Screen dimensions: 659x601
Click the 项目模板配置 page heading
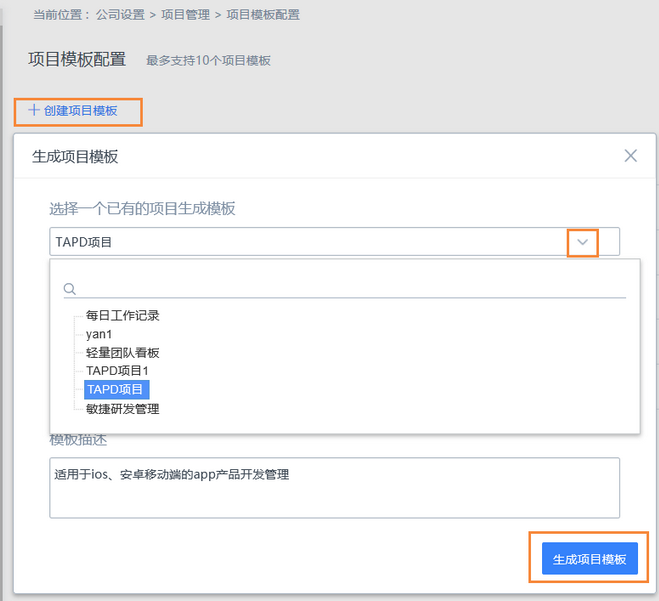tap(77, 59)
